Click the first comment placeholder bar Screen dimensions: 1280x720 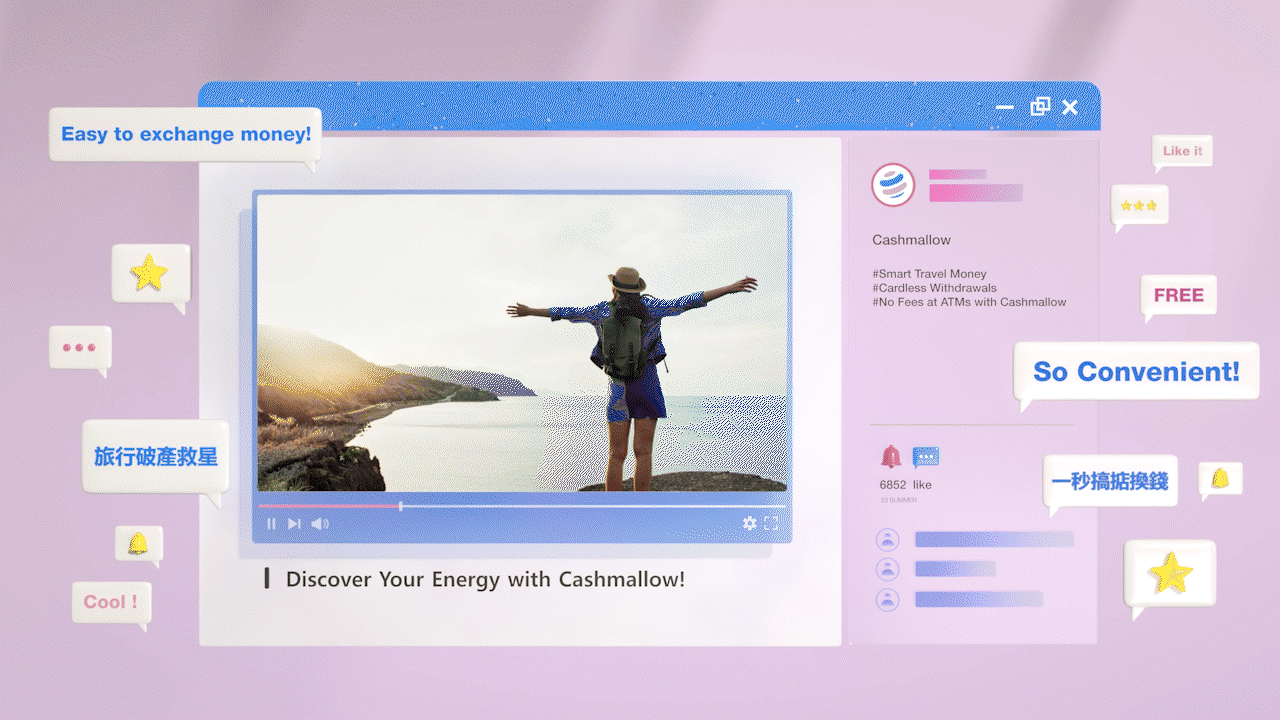pos(994,540)
